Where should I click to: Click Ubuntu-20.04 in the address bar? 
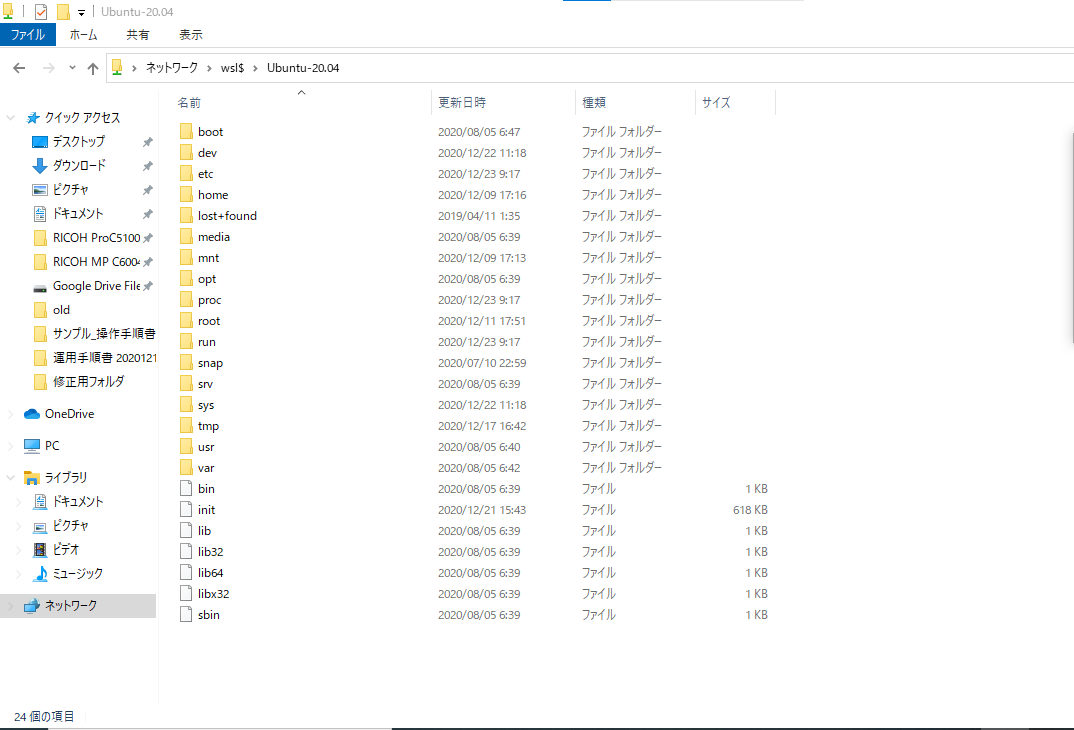[303, 68]
